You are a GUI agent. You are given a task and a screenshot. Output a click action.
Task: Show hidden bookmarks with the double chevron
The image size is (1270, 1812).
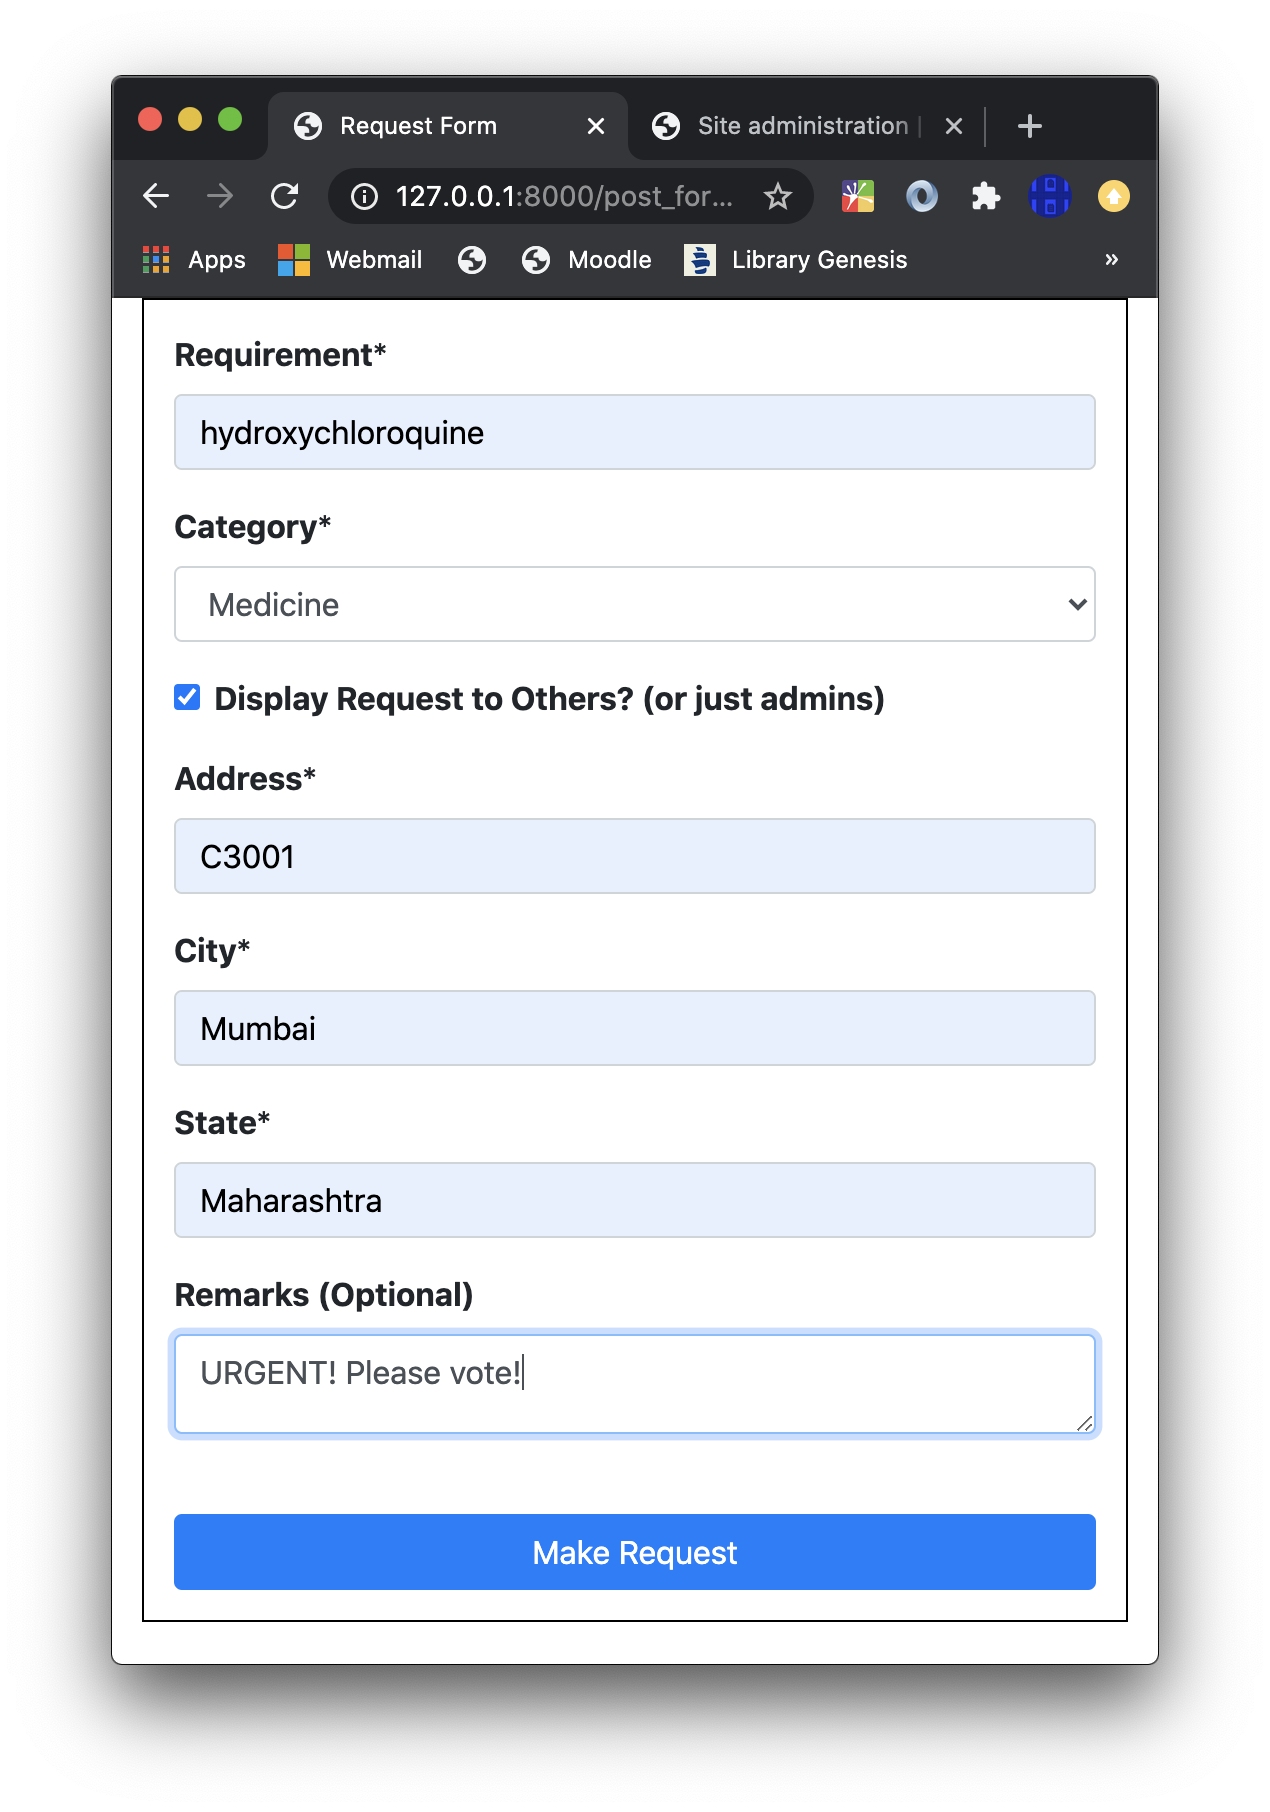1111,260
